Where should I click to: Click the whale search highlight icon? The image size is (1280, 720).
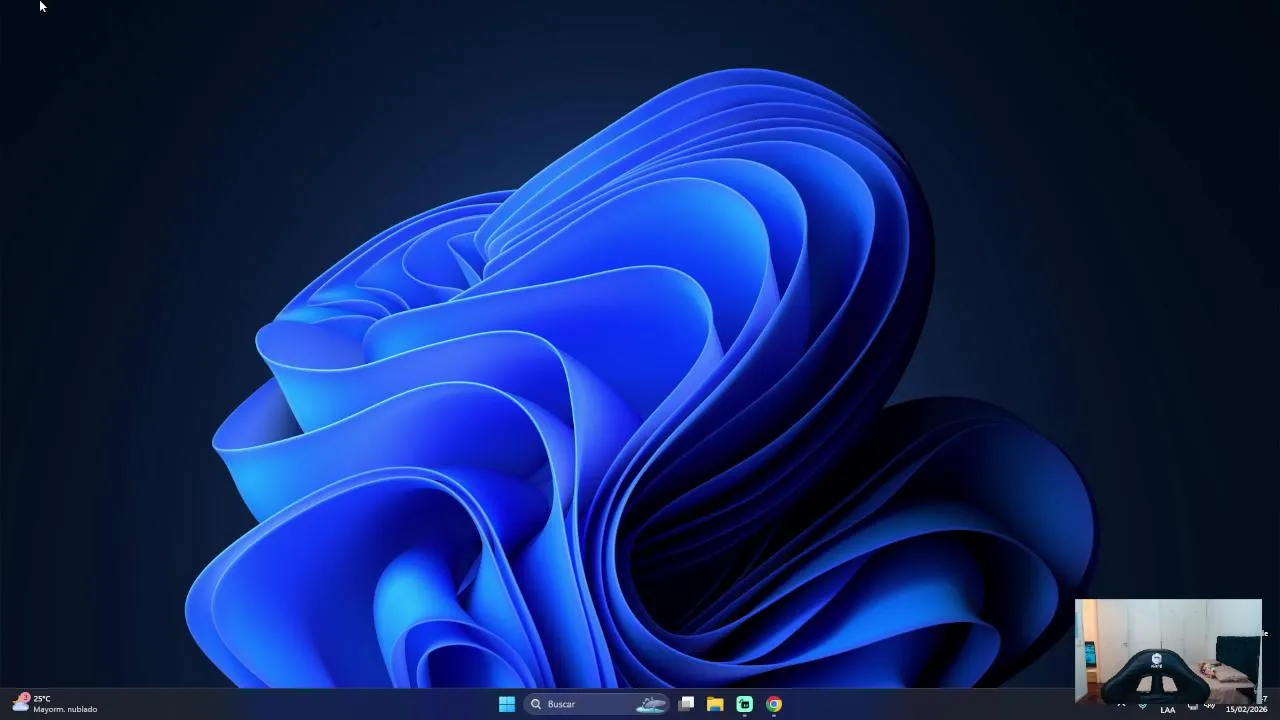click(x=651, y=704)
